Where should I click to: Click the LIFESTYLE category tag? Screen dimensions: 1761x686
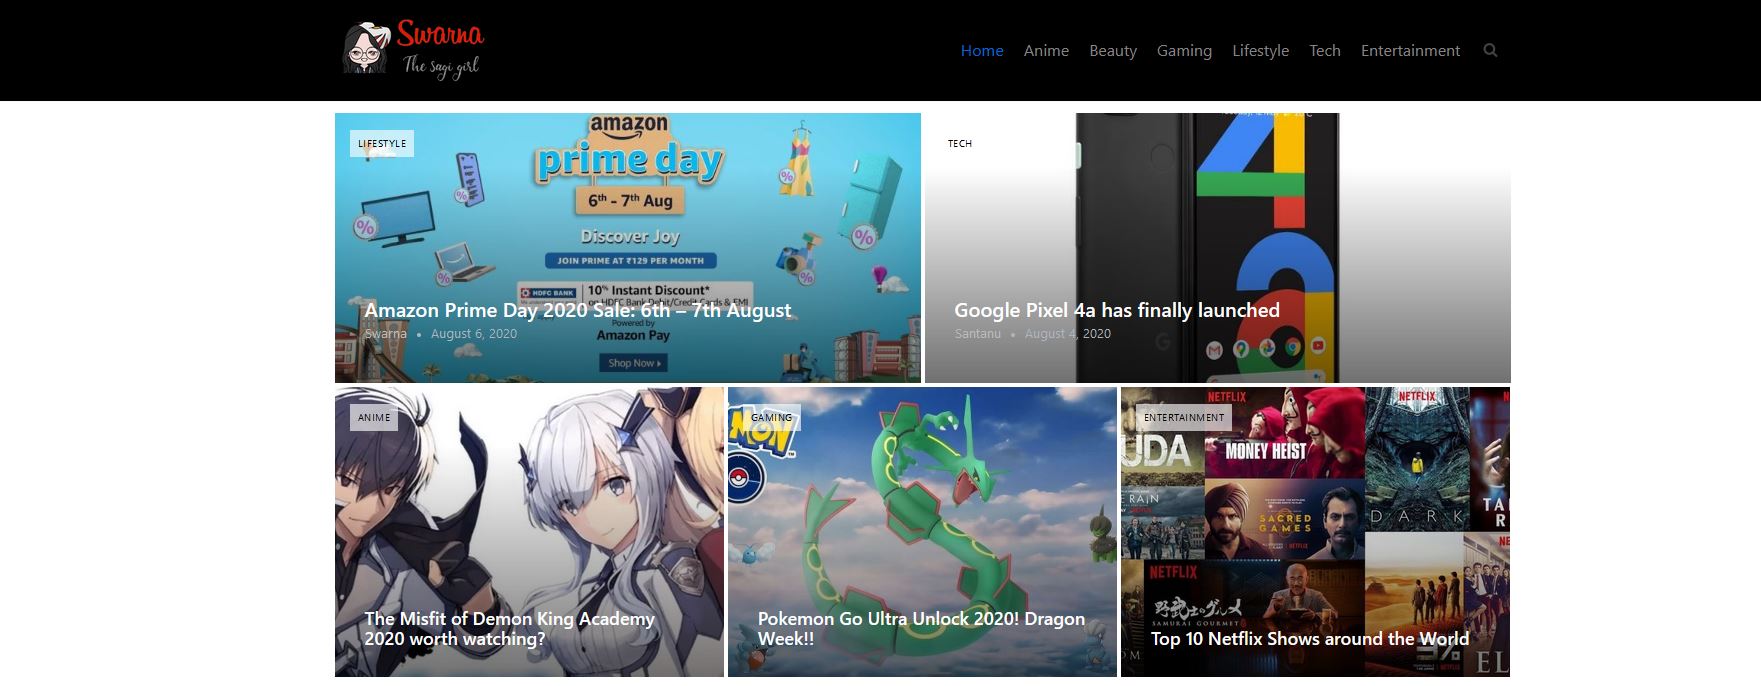point(382,143)
